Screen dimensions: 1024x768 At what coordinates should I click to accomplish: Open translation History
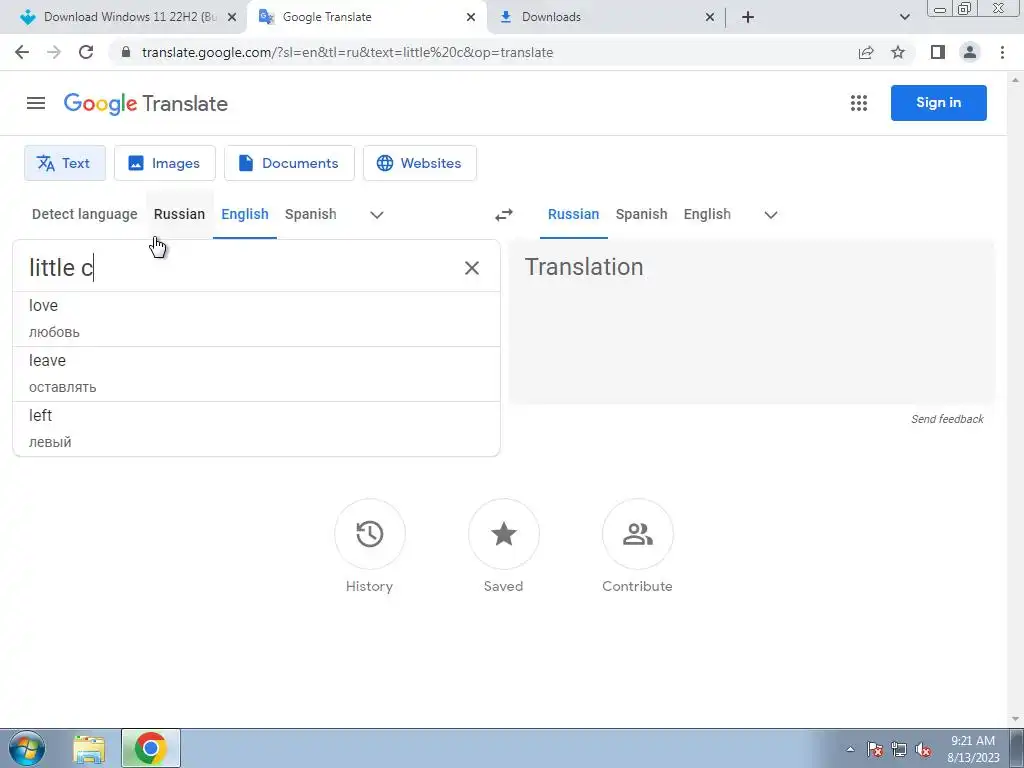pos(370,534)
